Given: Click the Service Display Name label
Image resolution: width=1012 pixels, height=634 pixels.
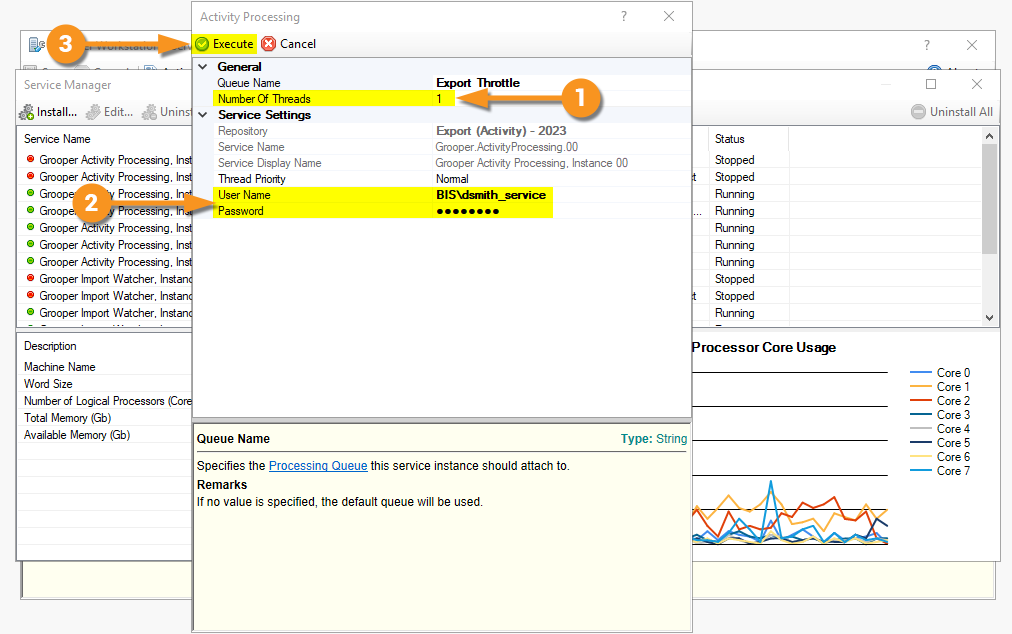Looking at the screenshot, I should [x=269, y=163].
